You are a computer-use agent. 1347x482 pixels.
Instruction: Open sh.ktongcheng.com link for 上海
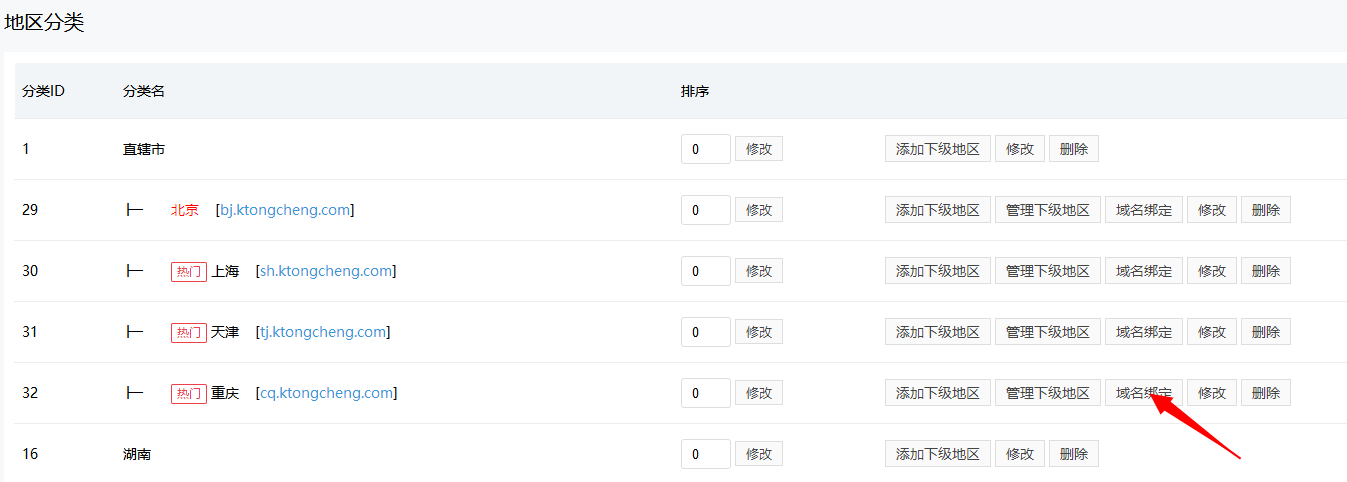pos(326,271)
